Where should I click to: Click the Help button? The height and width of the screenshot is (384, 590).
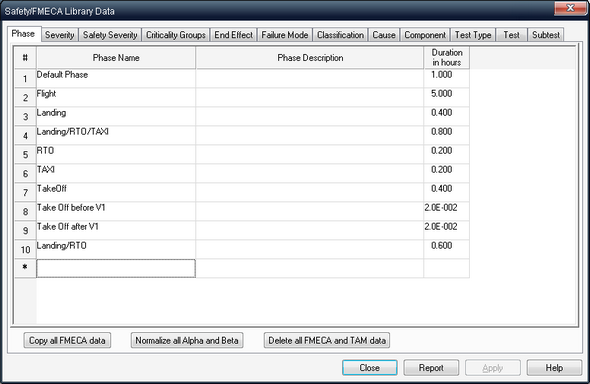(554, 367)
